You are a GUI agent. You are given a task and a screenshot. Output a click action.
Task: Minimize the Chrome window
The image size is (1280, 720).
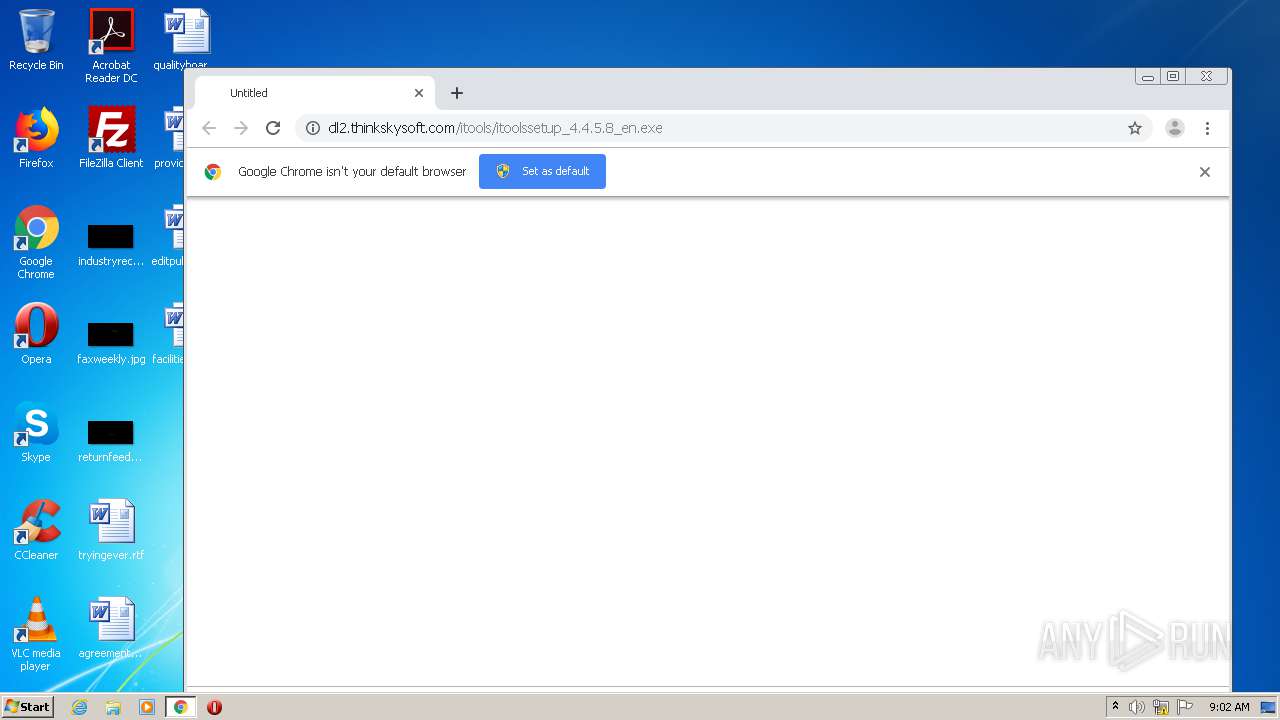[1148, 77]
